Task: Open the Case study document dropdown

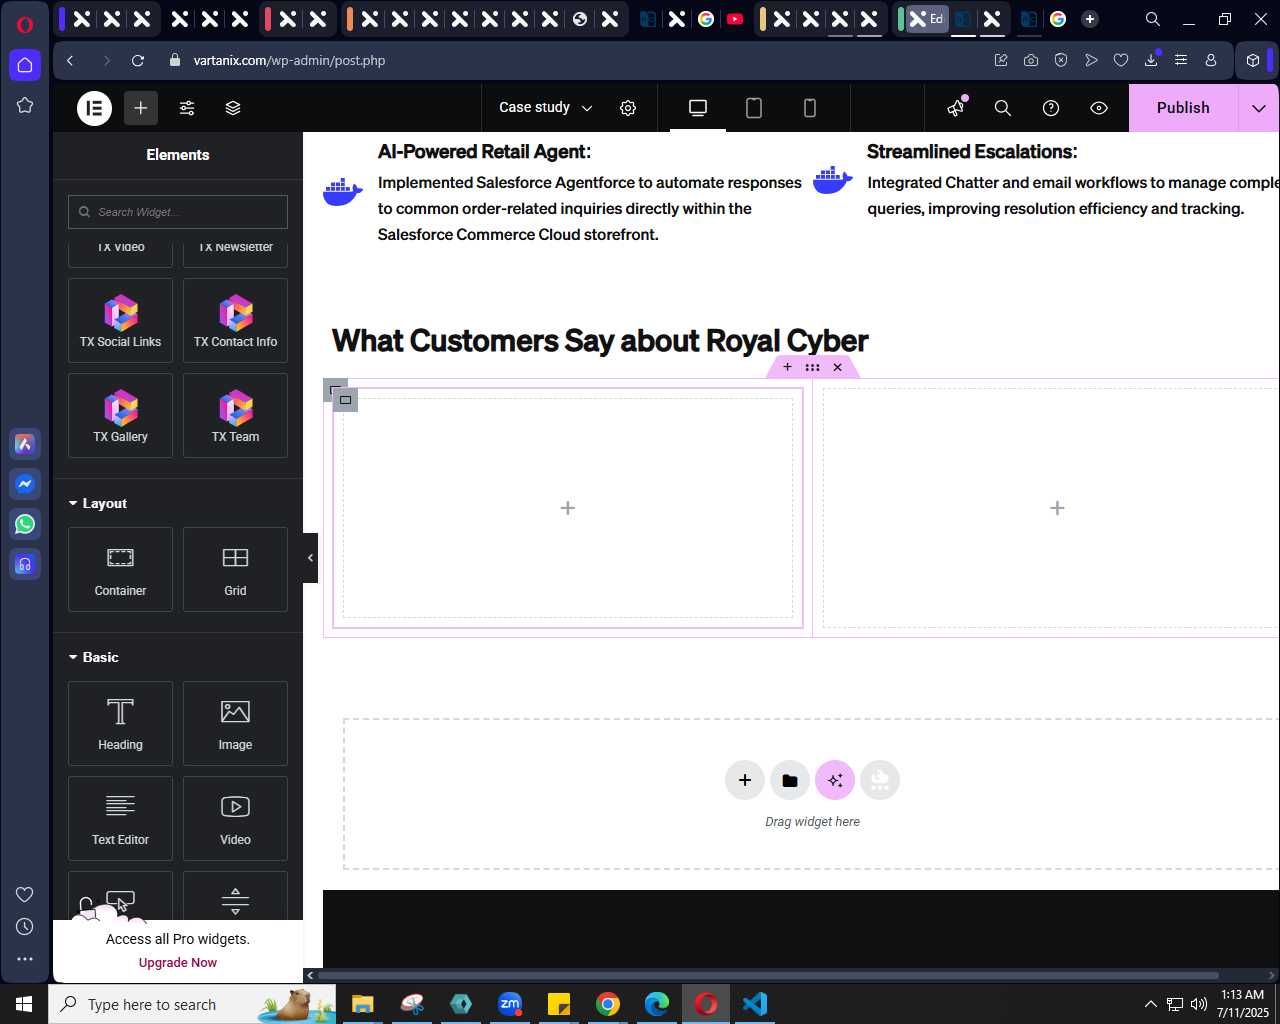Action: pos(546,108)
